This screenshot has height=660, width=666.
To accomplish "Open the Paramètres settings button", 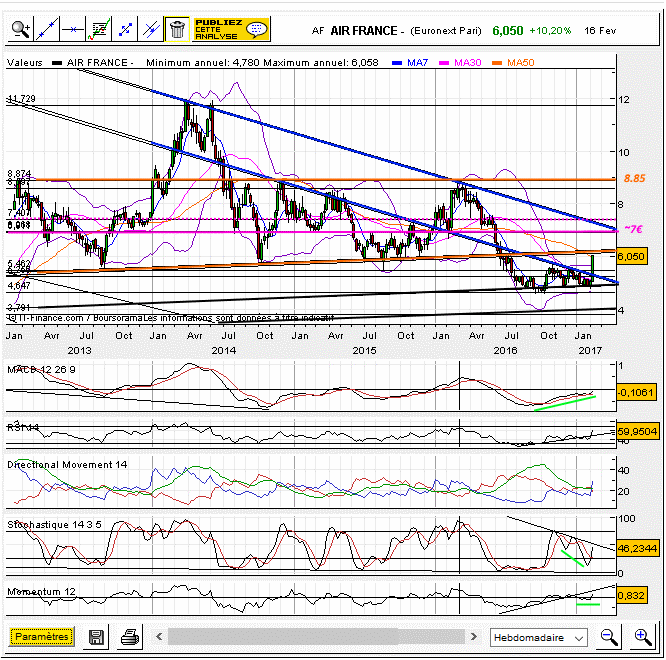I will [42, 637].
